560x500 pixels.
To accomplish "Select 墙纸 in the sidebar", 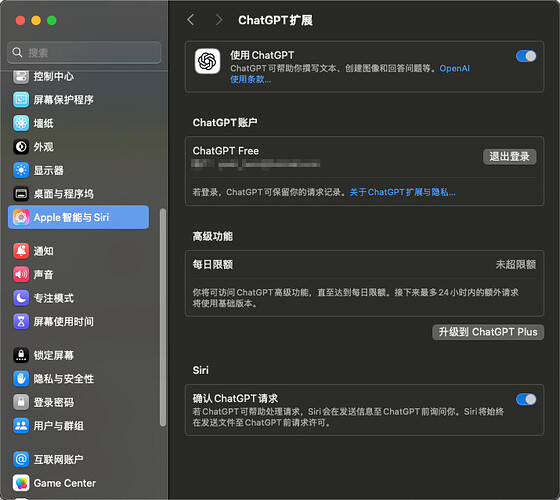I will pyautogui.click(x=79, y=123).
